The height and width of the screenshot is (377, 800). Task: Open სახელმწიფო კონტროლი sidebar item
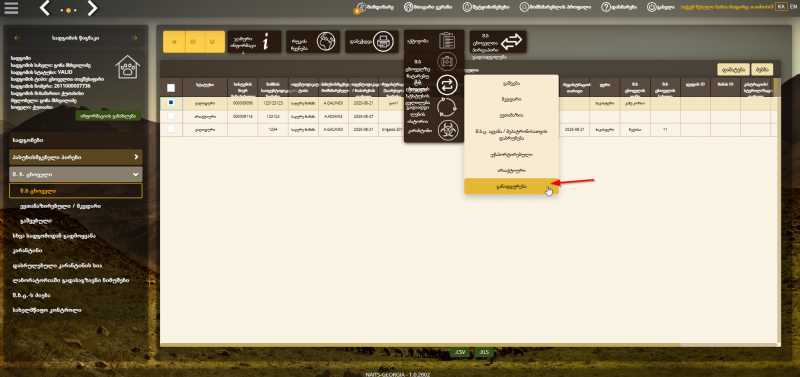coord(47,310)
